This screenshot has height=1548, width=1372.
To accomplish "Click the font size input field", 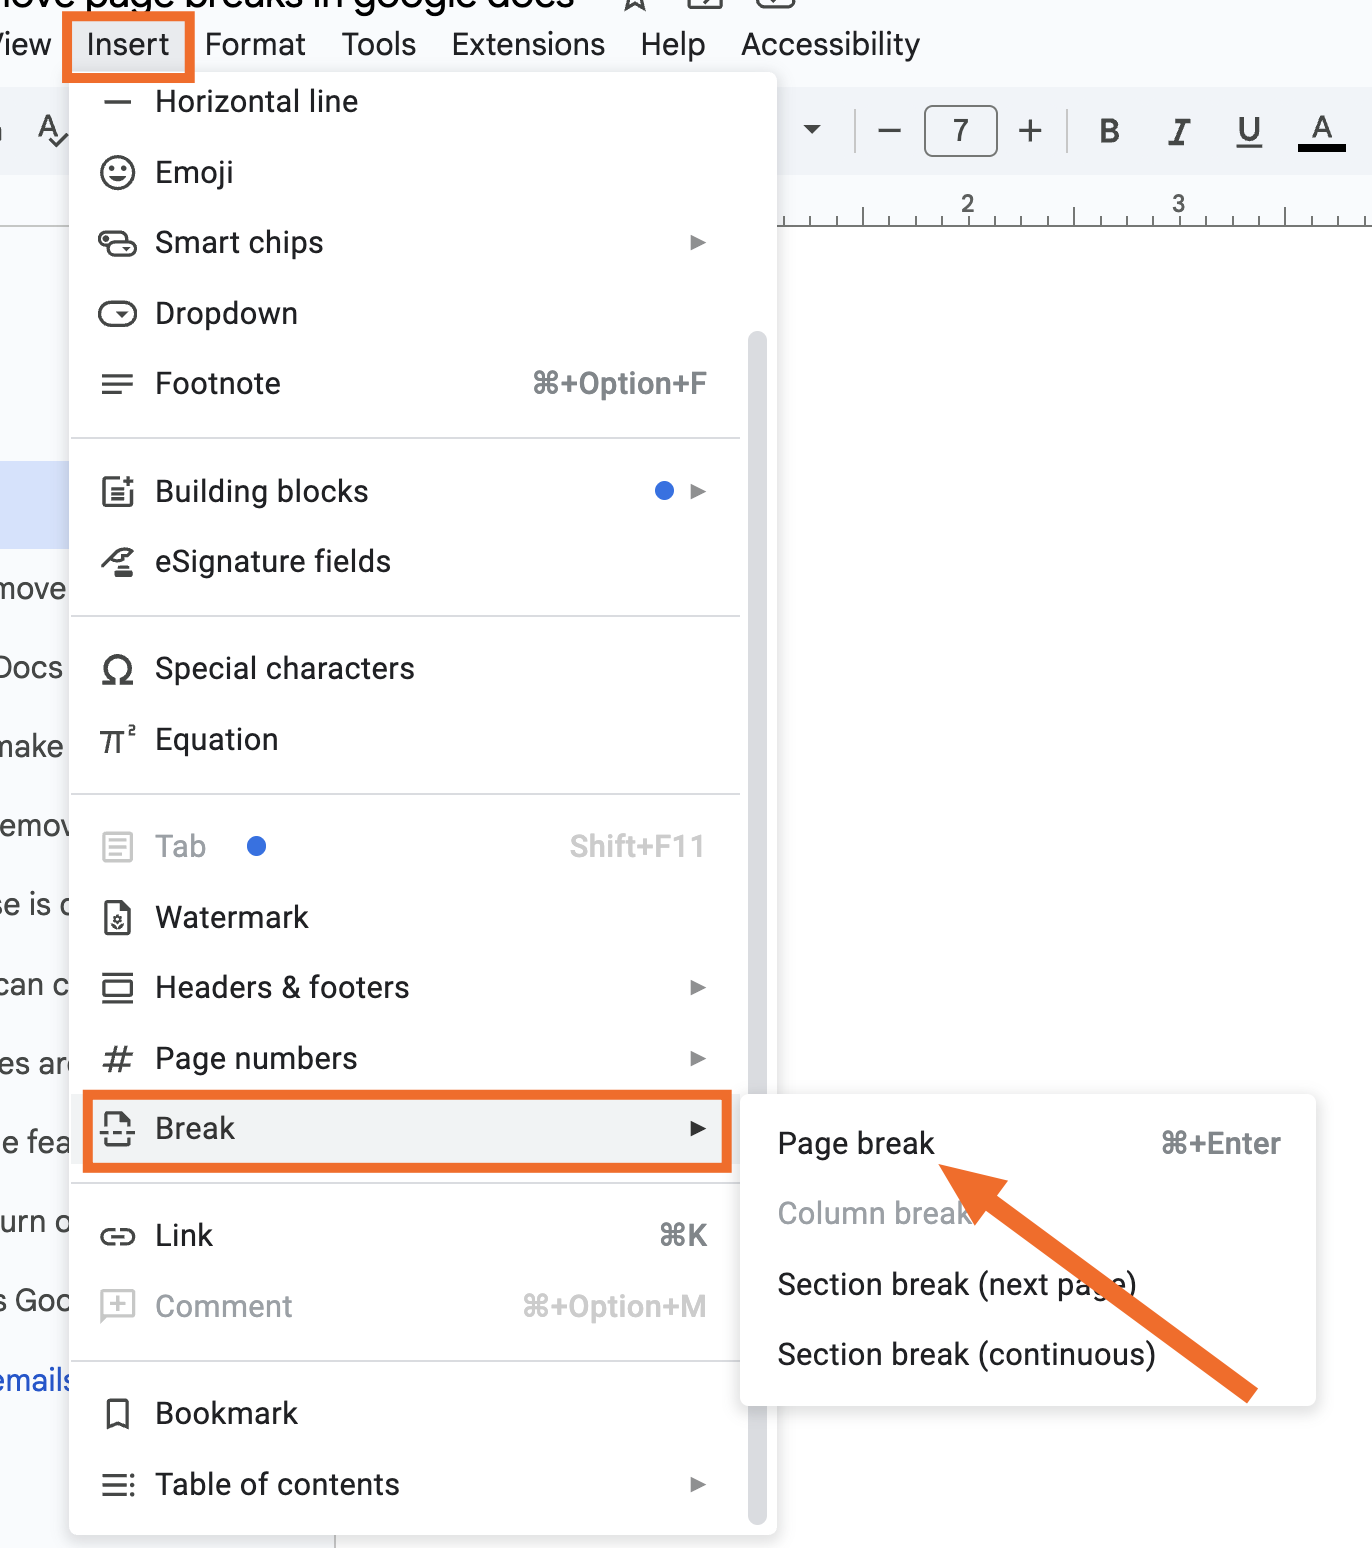I will (961, 131).
